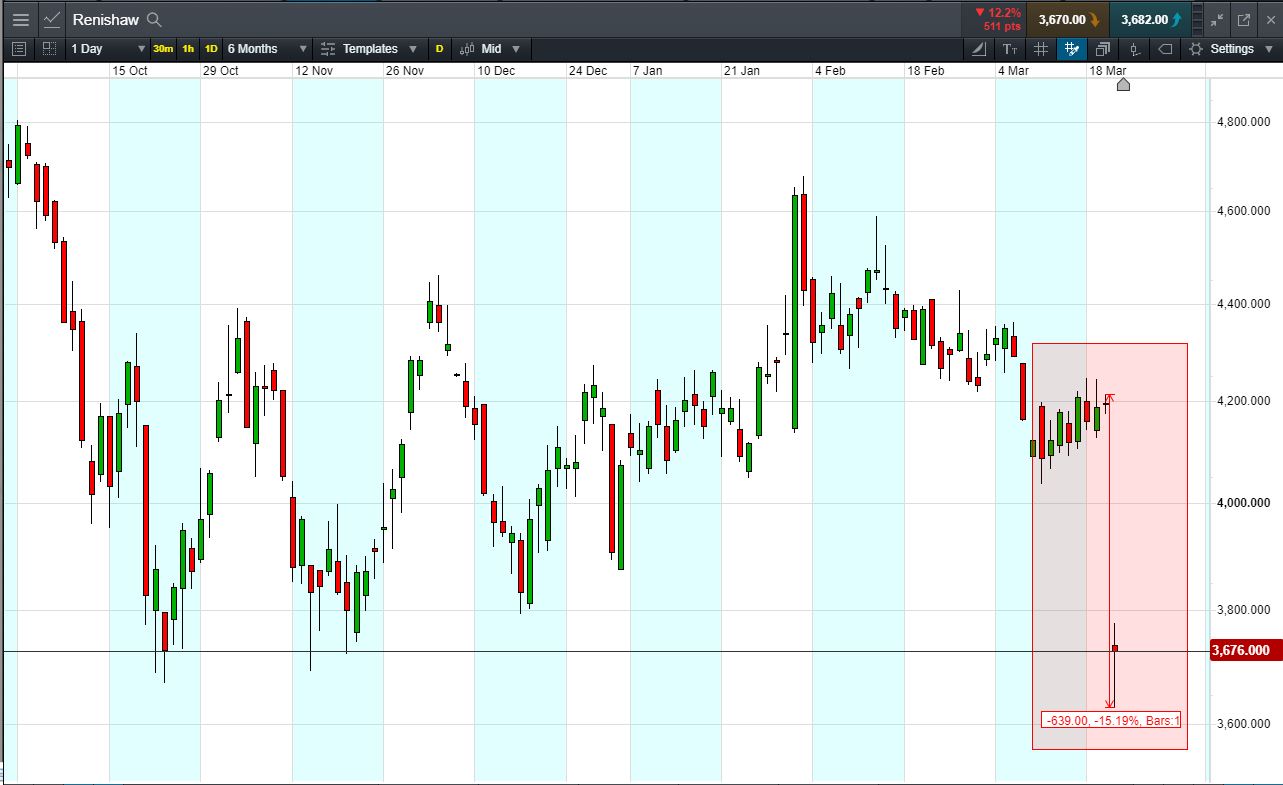Open the hamburger main menu
This screenshot has height=785, width=1283.
[21, 19]
